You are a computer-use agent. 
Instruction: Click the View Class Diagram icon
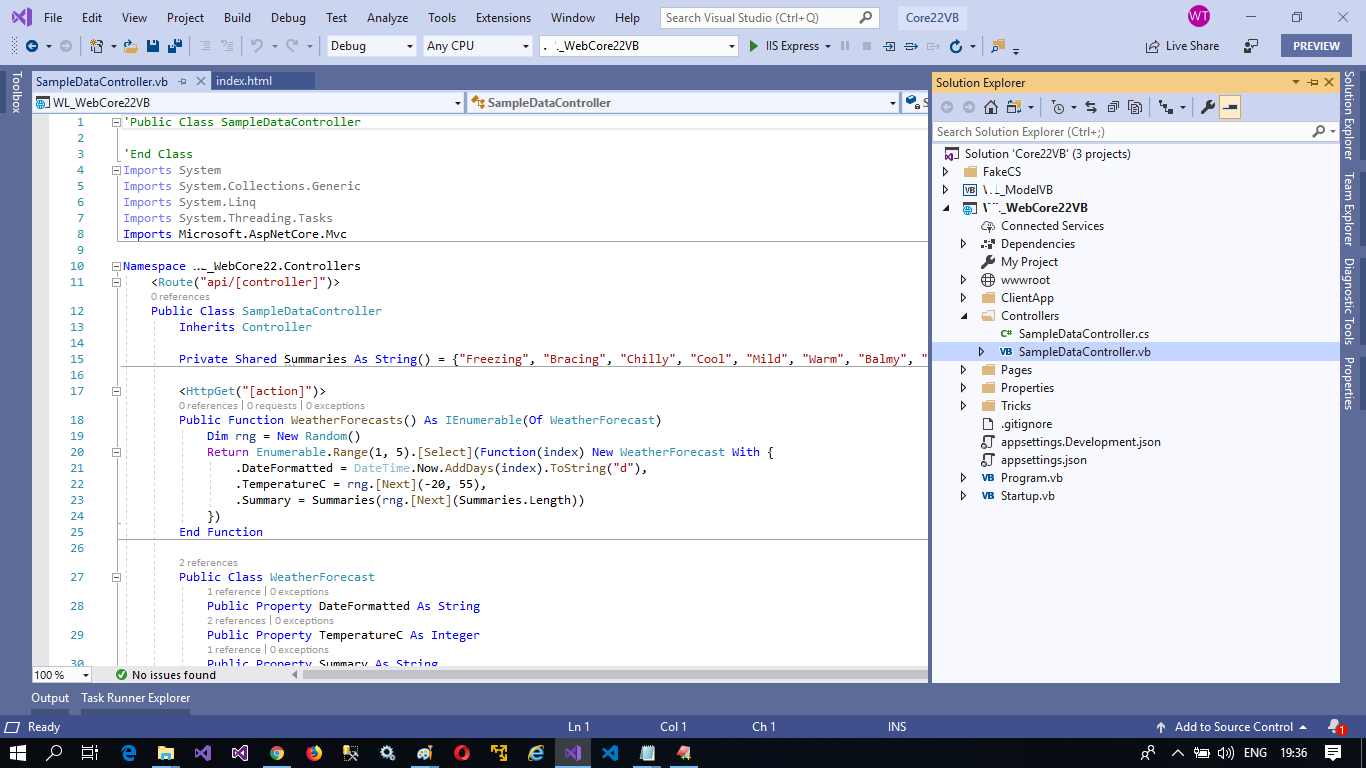1166,107
